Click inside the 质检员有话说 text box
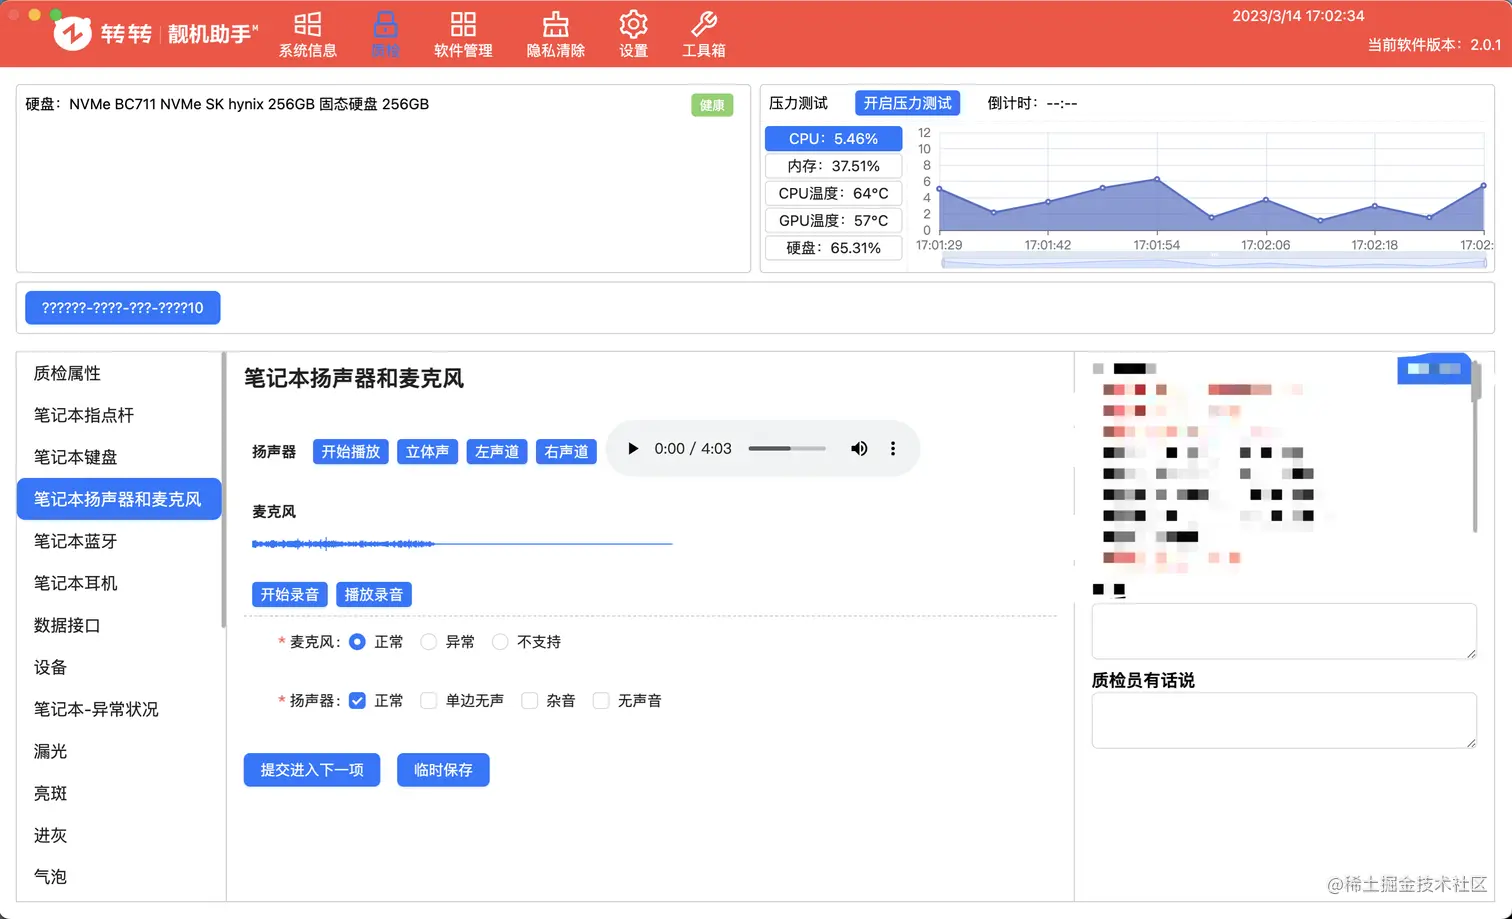The height and width of the screenshot is (919, 1512). pyautogui.click(x=1283, y=720)
